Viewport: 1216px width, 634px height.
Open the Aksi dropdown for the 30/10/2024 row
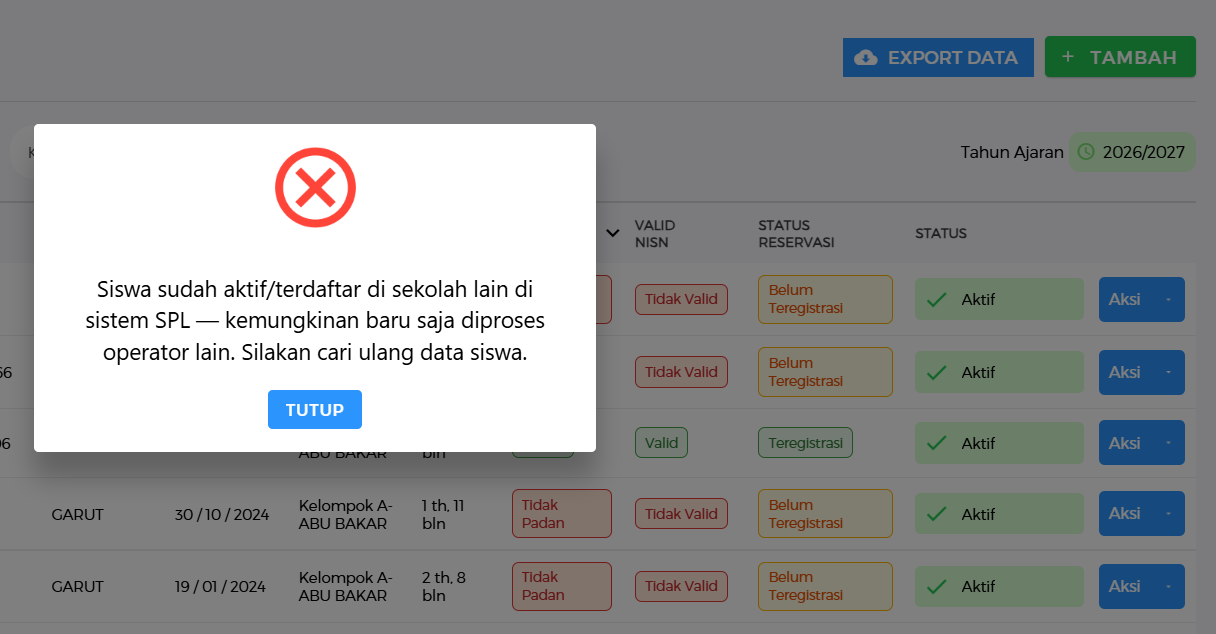[1141, 514]
